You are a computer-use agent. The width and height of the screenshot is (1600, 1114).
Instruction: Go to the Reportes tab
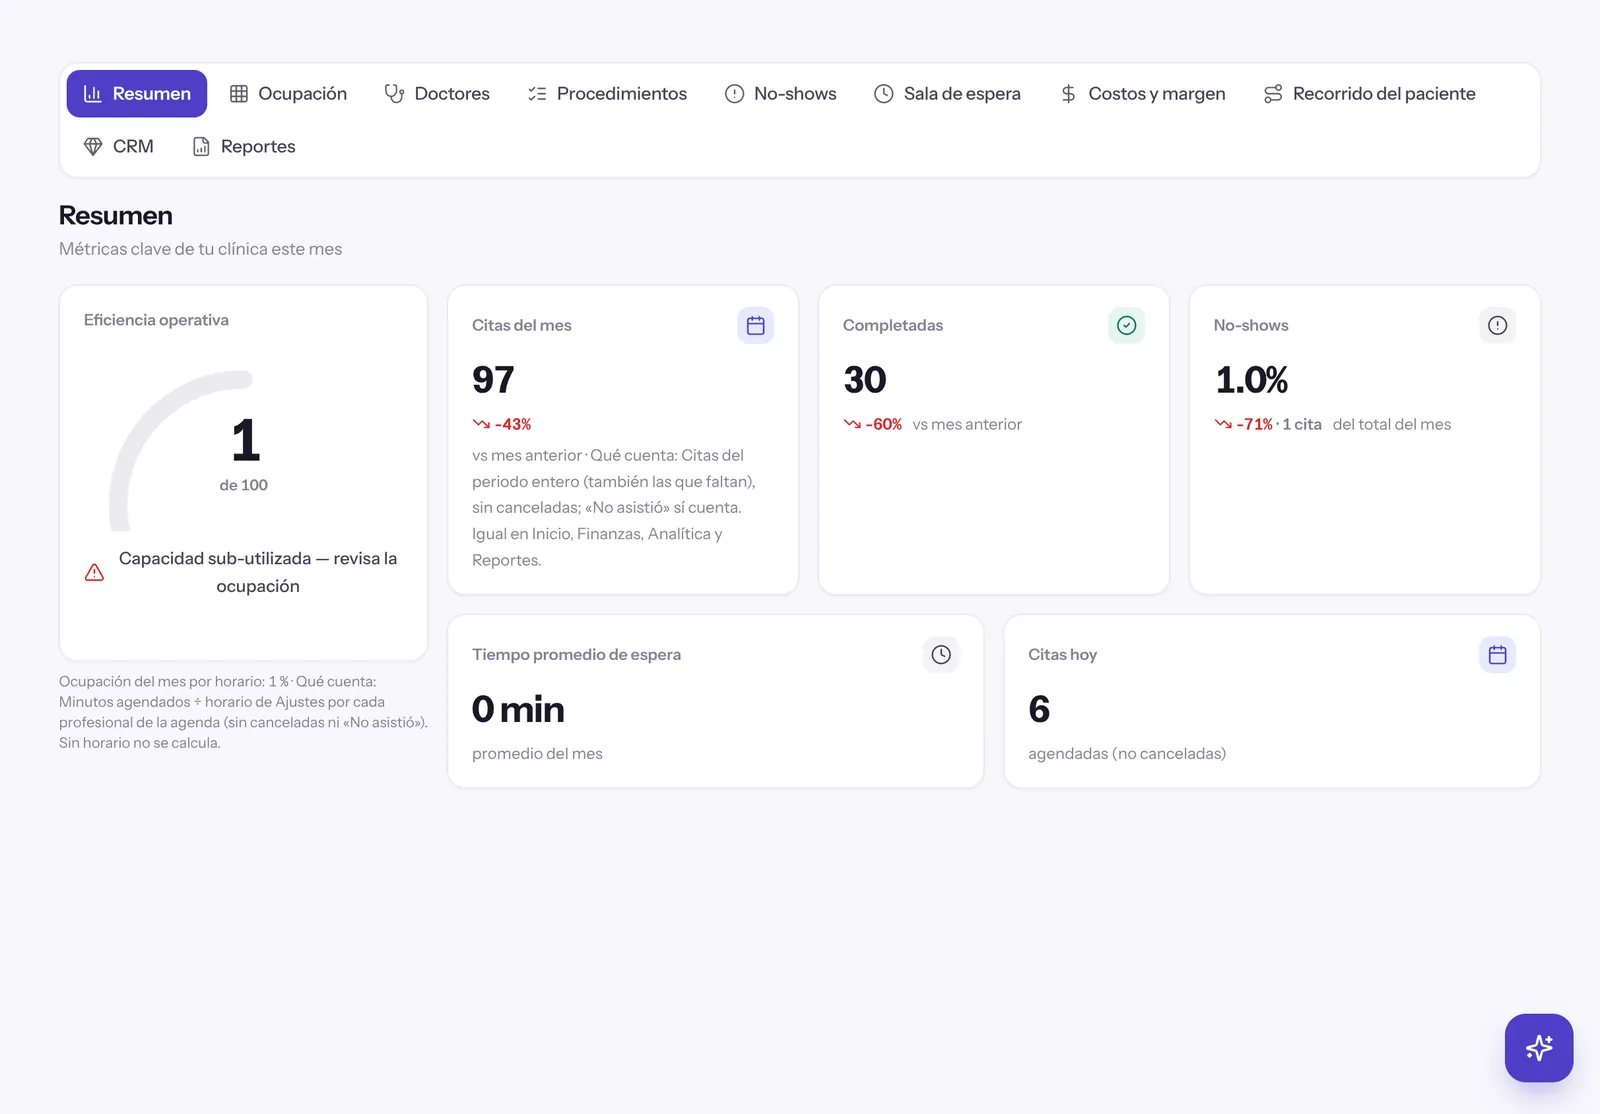tap(243, 146)
